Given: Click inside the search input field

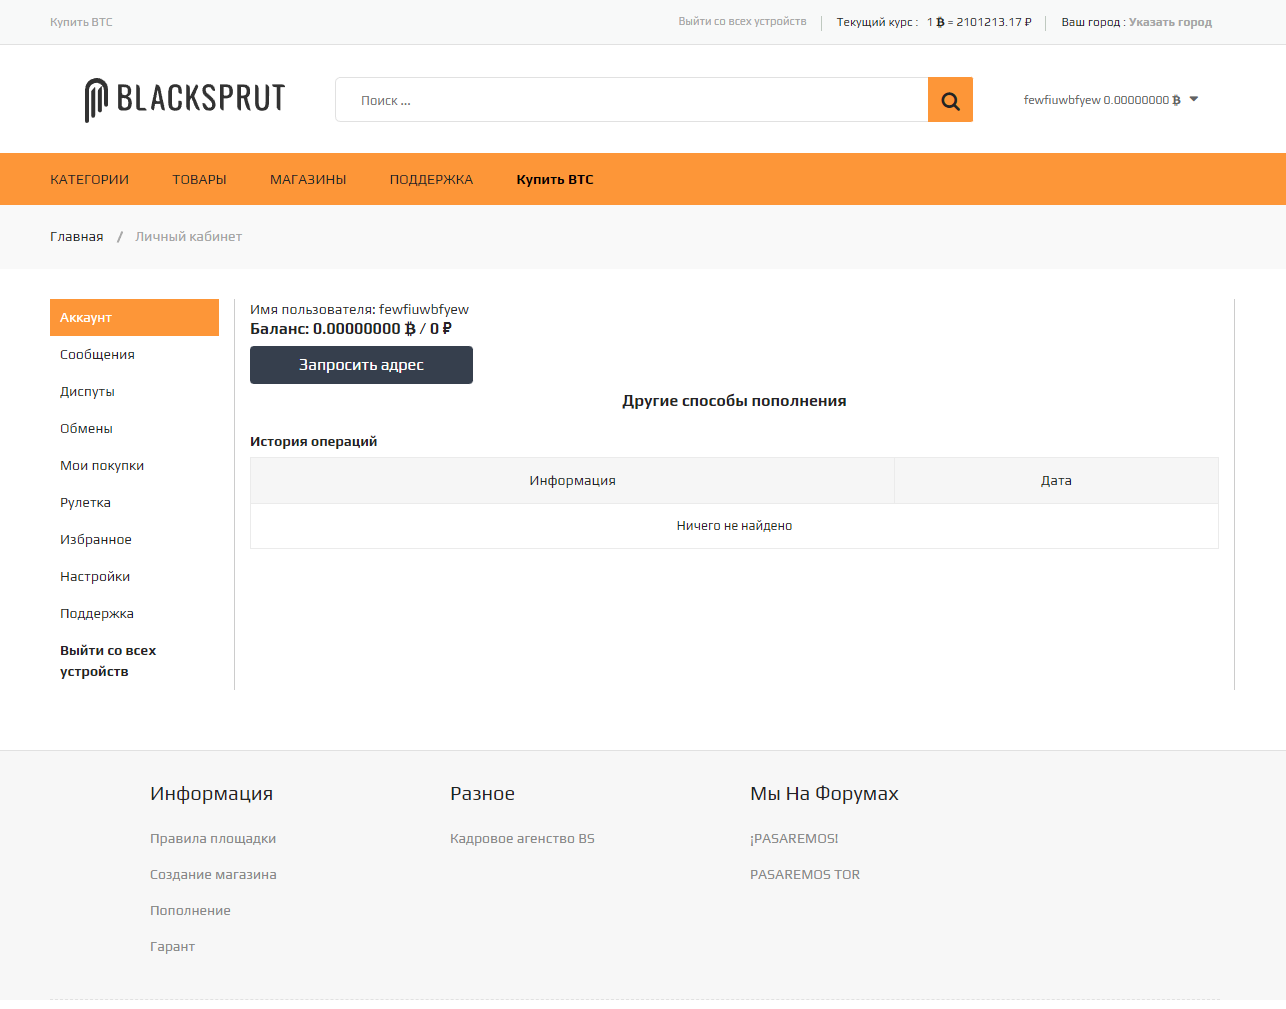Looking at the screenshot, I should point(630,100).
